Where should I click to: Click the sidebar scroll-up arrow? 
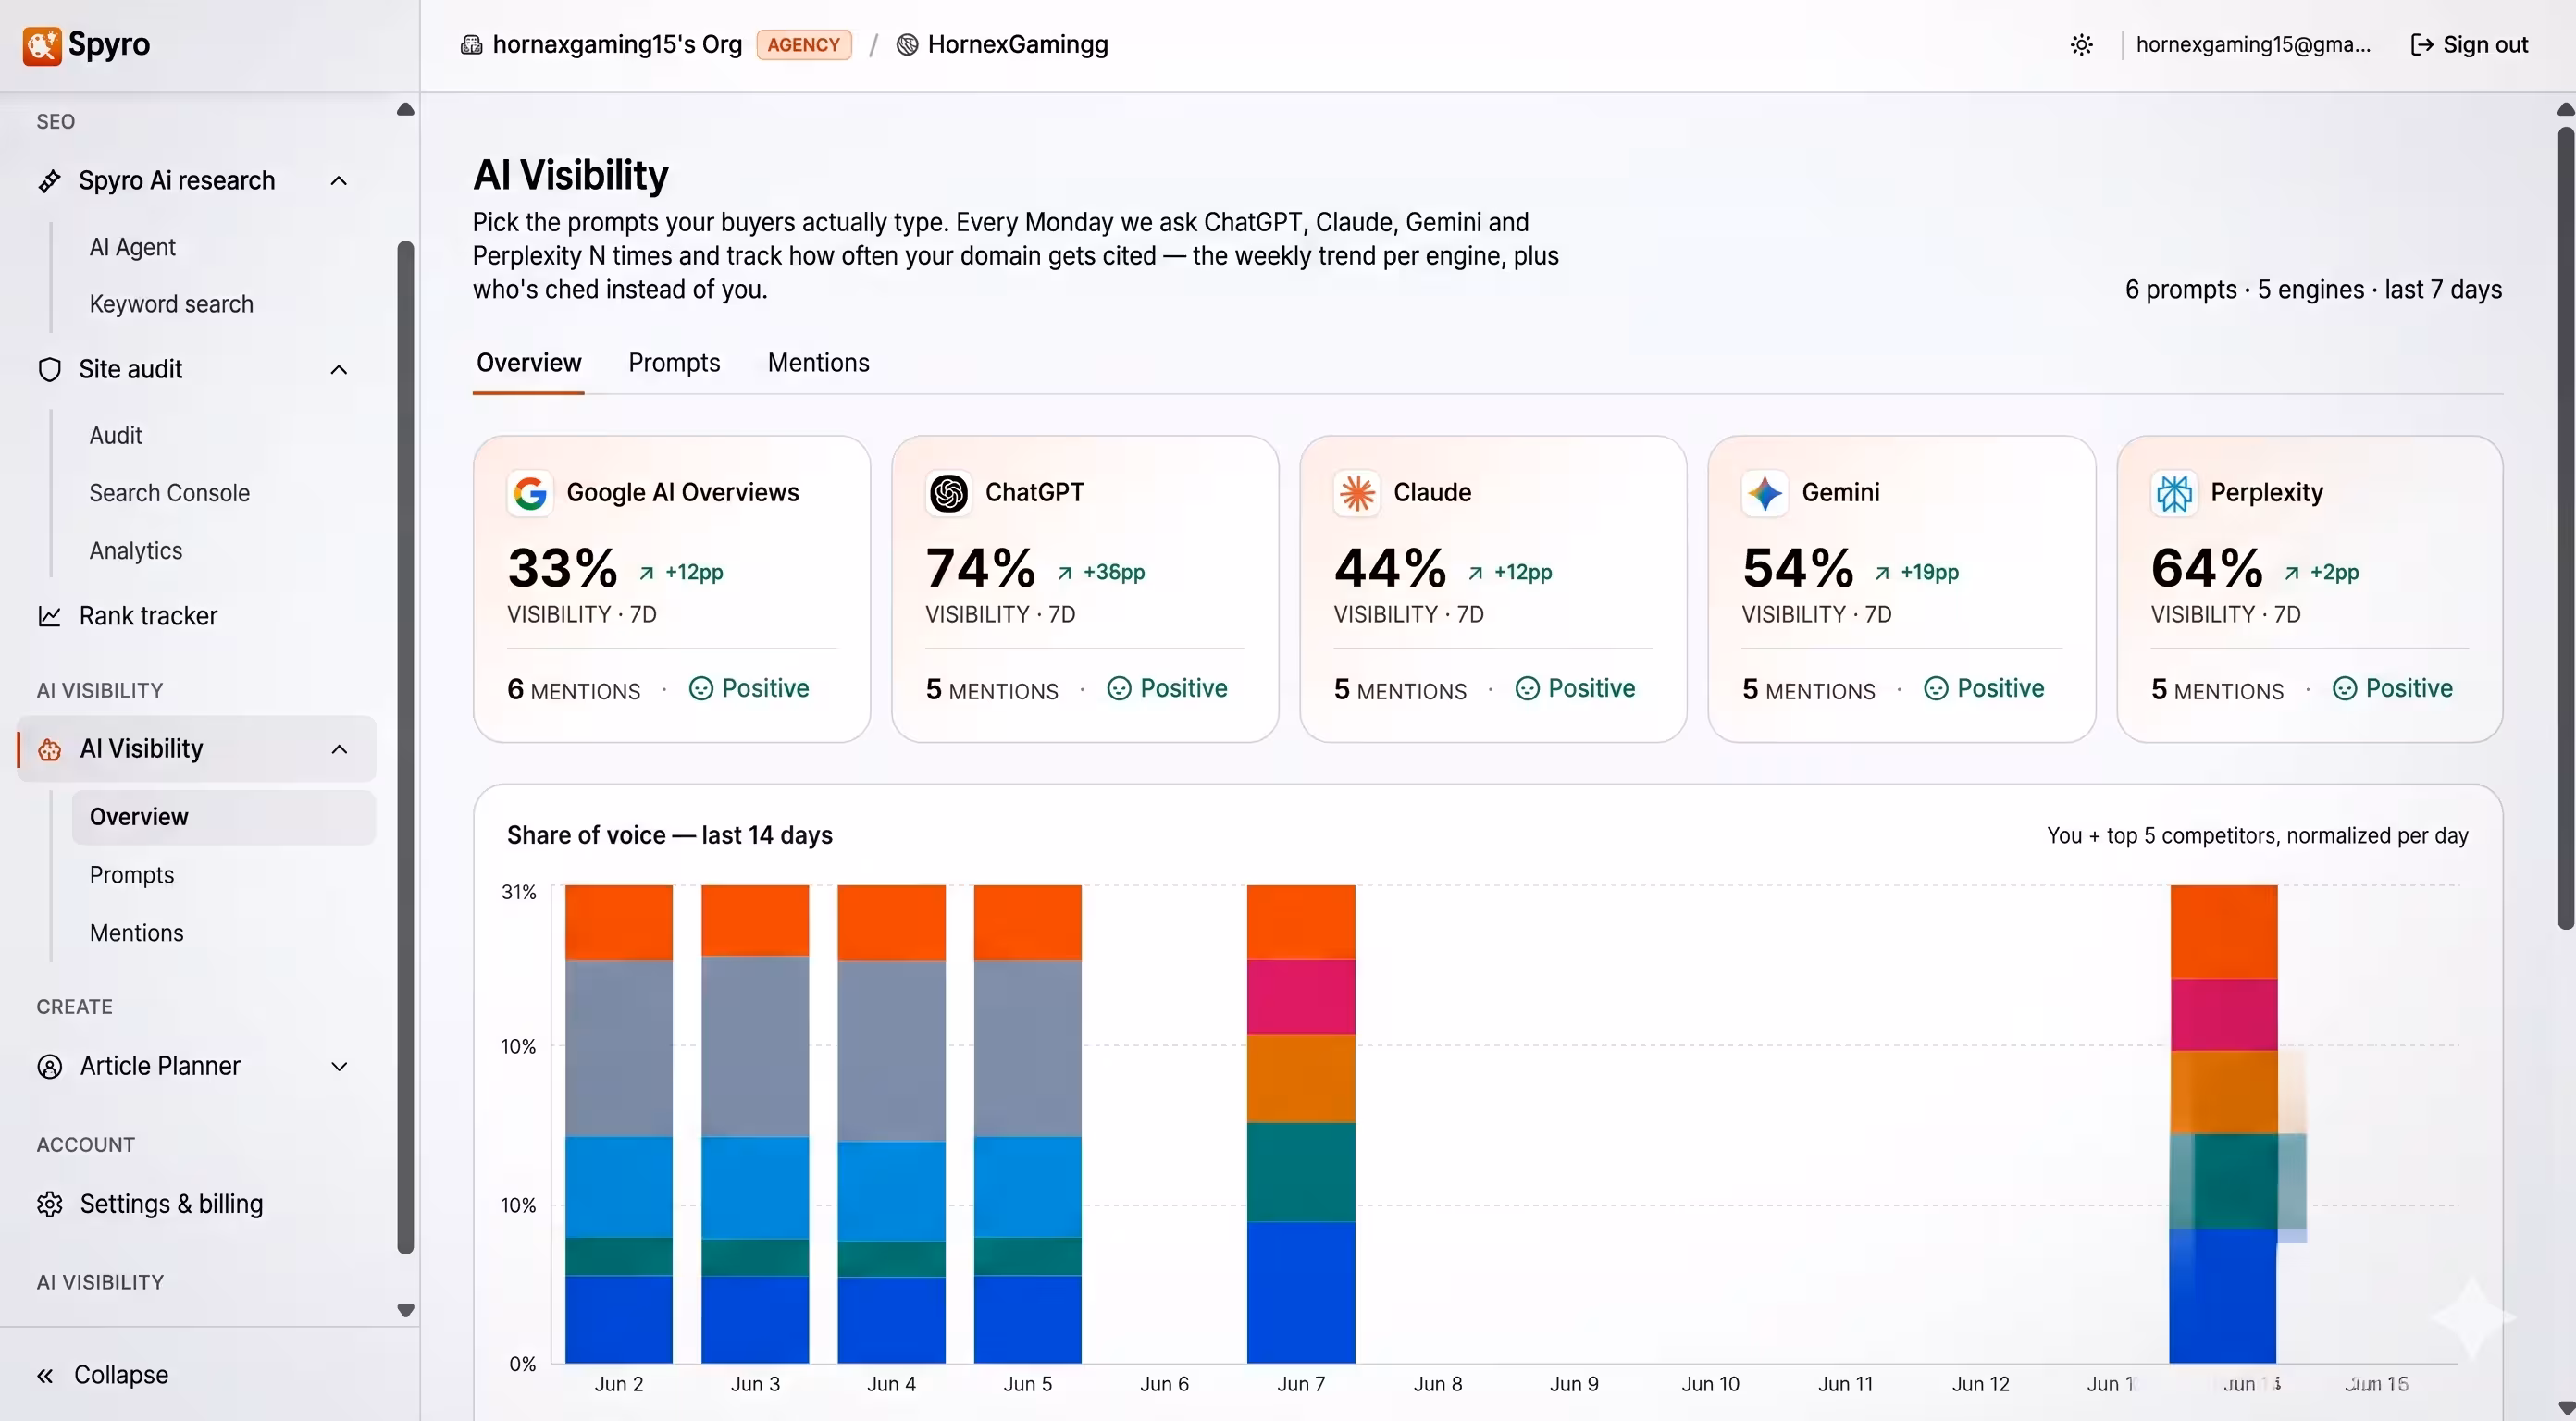tap(405, 109)
